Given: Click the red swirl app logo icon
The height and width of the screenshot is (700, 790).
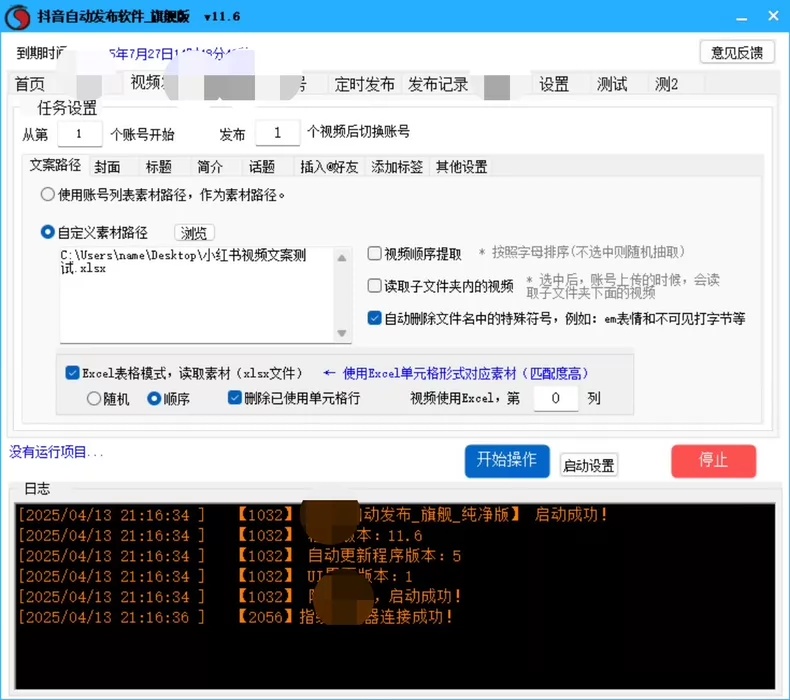Looking at the screenshot, I should 17,17.
